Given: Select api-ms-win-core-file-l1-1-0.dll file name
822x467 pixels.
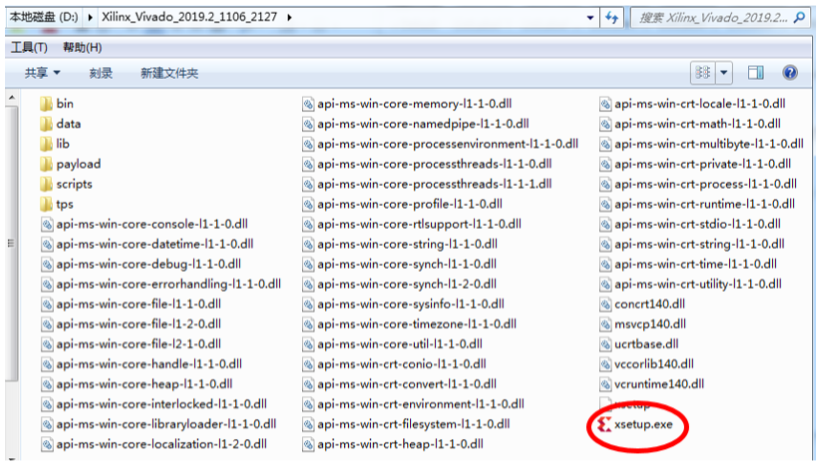Looking at the screenshot, I should click(139, 305).
